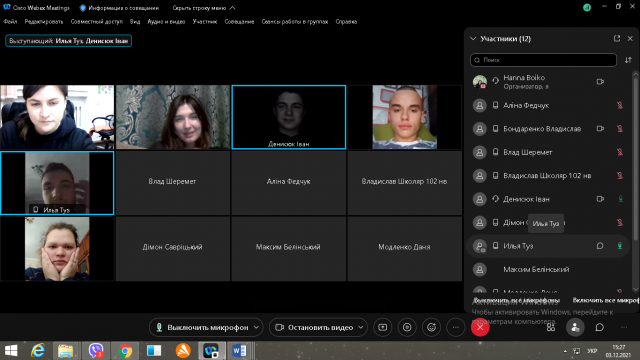Viewport: 640px width, 360px height.
Task: Stop my video (Остановить видео)
Action: tap(314, 327)
